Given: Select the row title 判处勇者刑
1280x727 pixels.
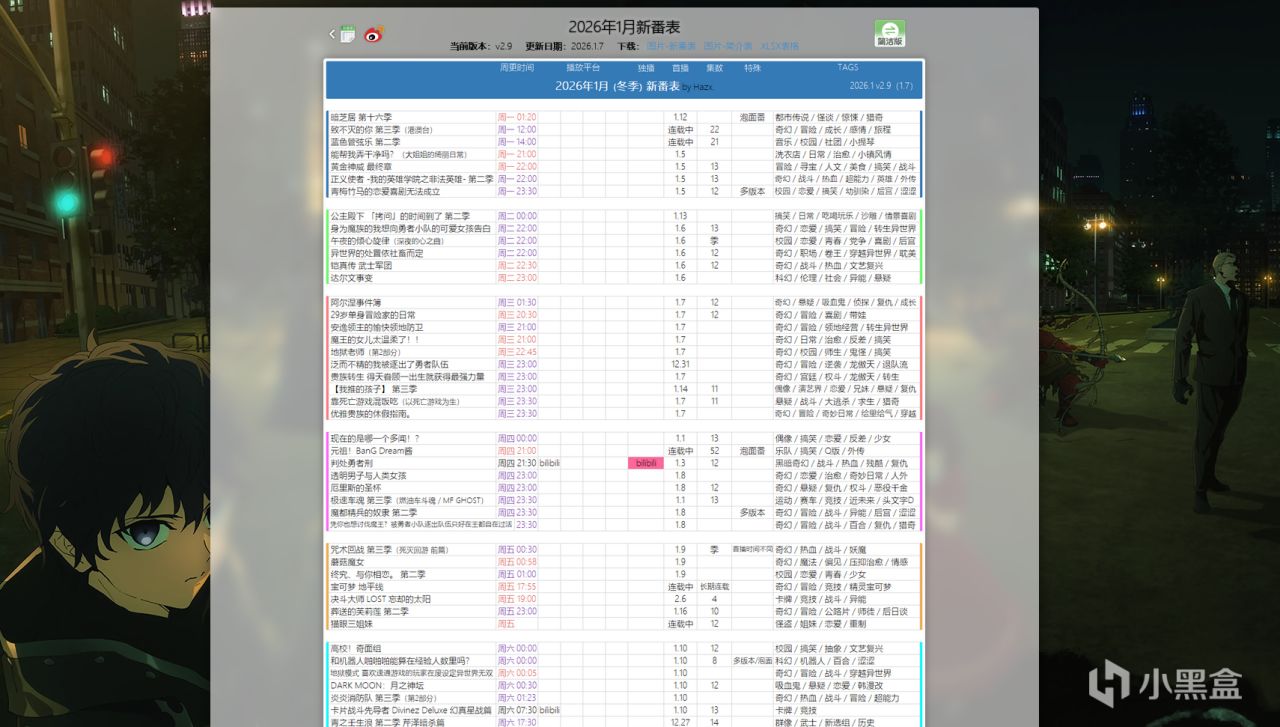Looking at the screenshot, I should pyautogui.click(x=351, y=463).
